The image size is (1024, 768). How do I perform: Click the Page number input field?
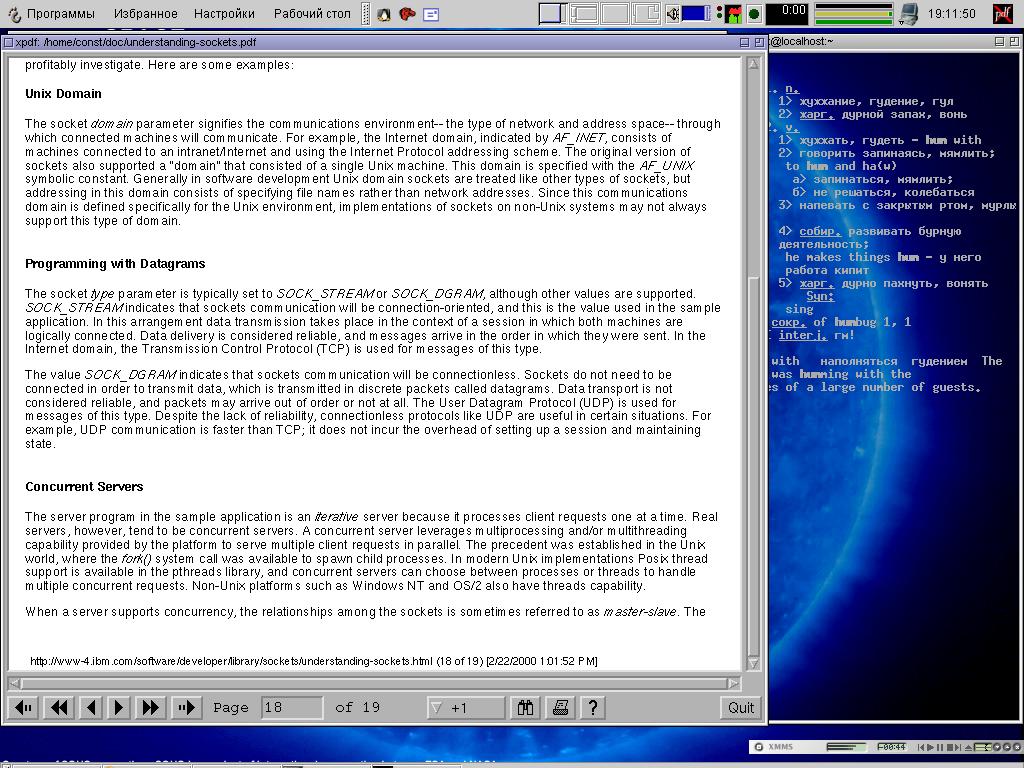tap(291, 707)
